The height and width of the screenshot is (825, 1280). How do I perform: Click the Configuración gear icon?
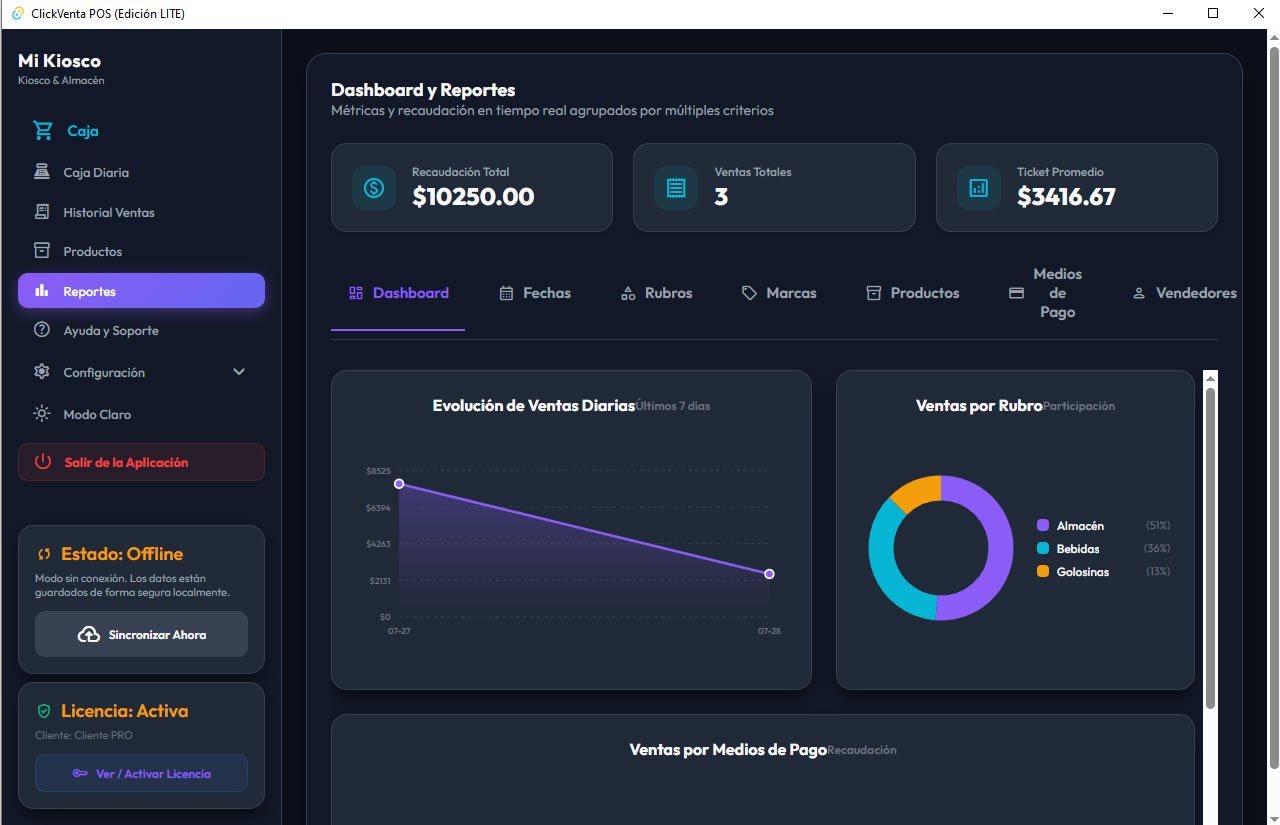point(42,372)
